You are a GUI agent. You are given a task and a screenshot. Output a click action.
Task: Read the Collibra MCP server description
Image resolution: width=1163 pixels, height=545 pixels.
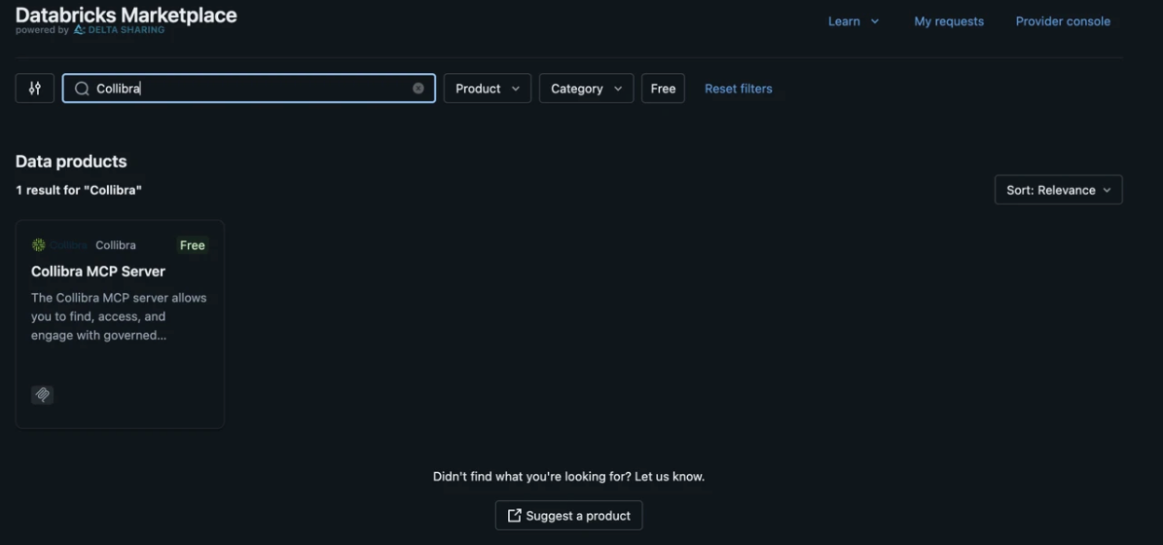[x=119, y=317]
